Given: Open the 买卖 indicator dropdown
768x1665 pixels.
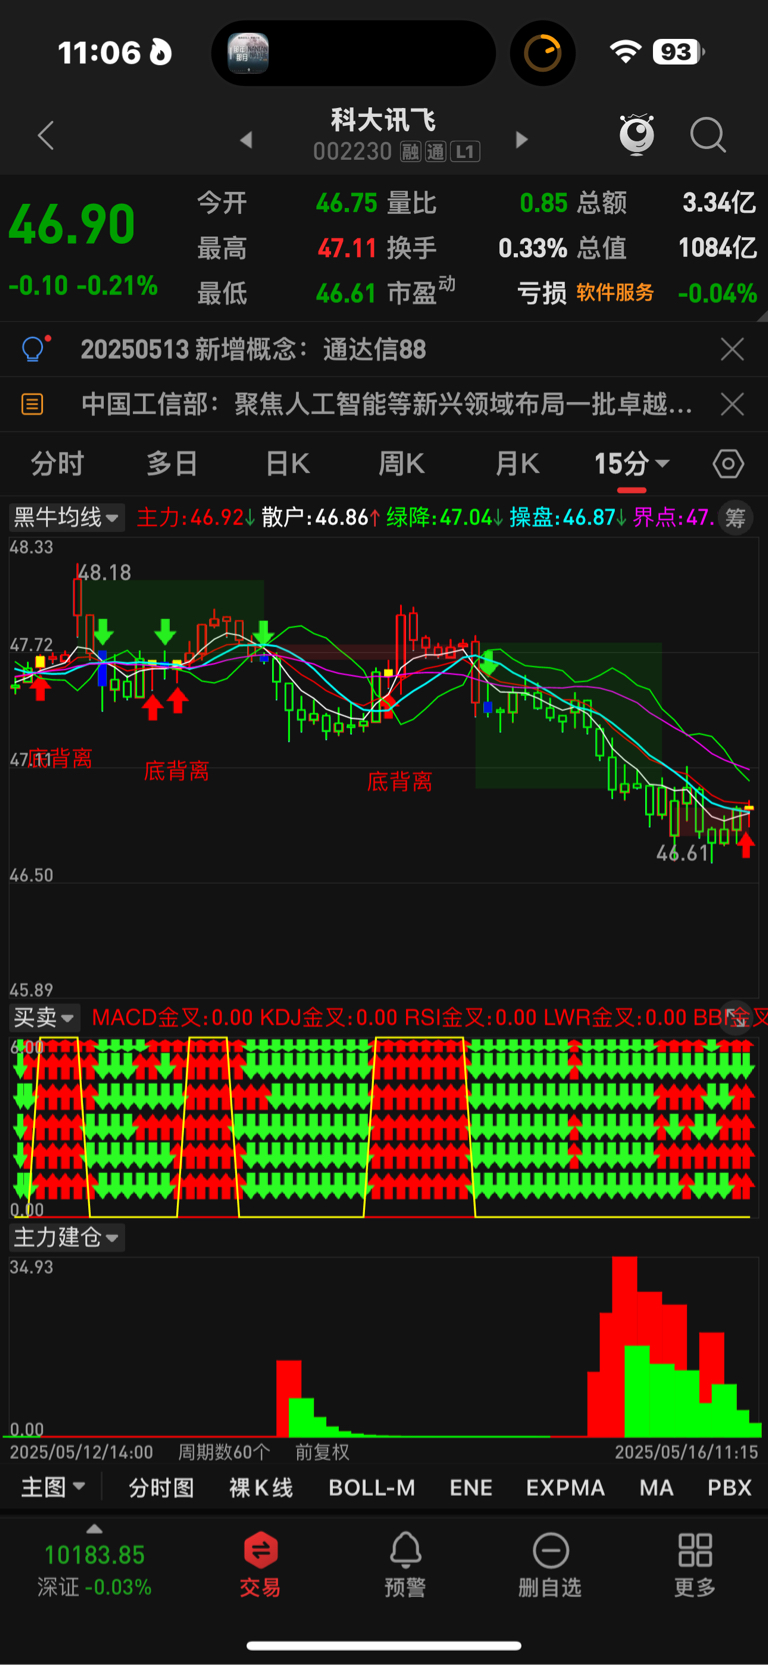Looking at the screenshot, I should click(x=44, y=1018).
